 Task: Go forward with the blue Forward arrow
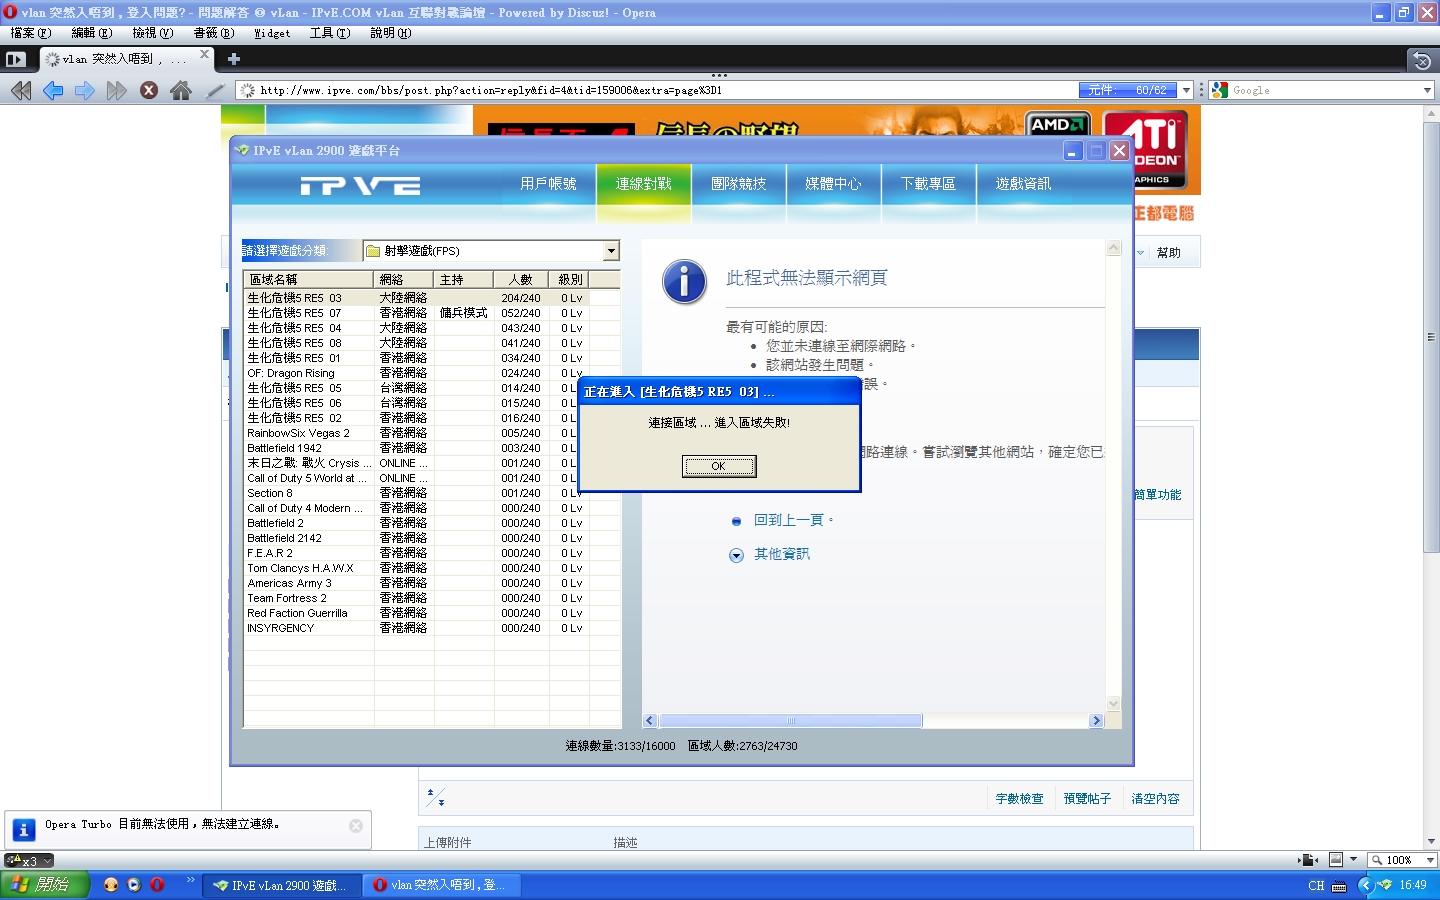coord(85,91)
